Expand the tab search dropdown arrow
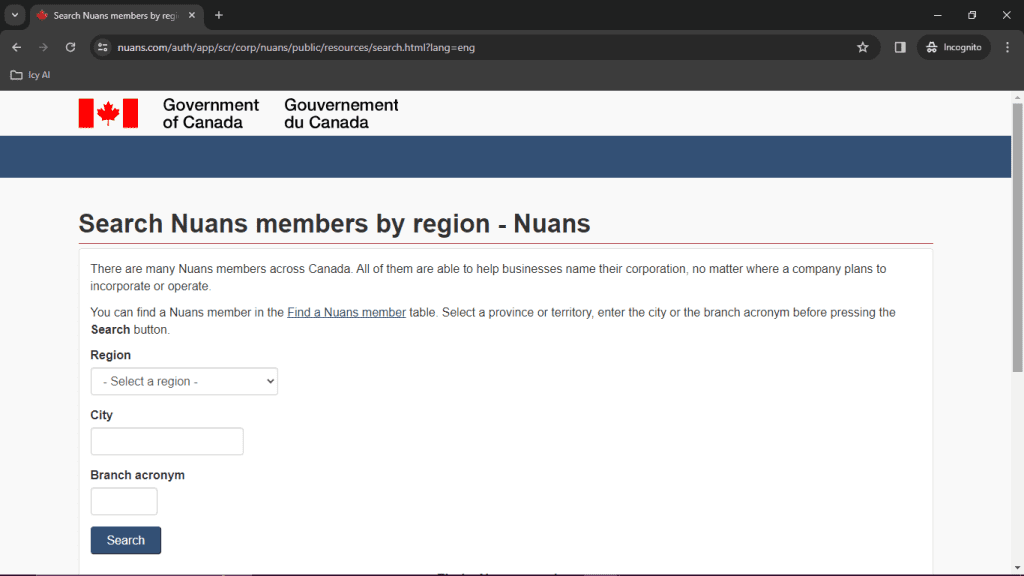Viewport: 1024px width, 576px height. click(x=15, y=15)
